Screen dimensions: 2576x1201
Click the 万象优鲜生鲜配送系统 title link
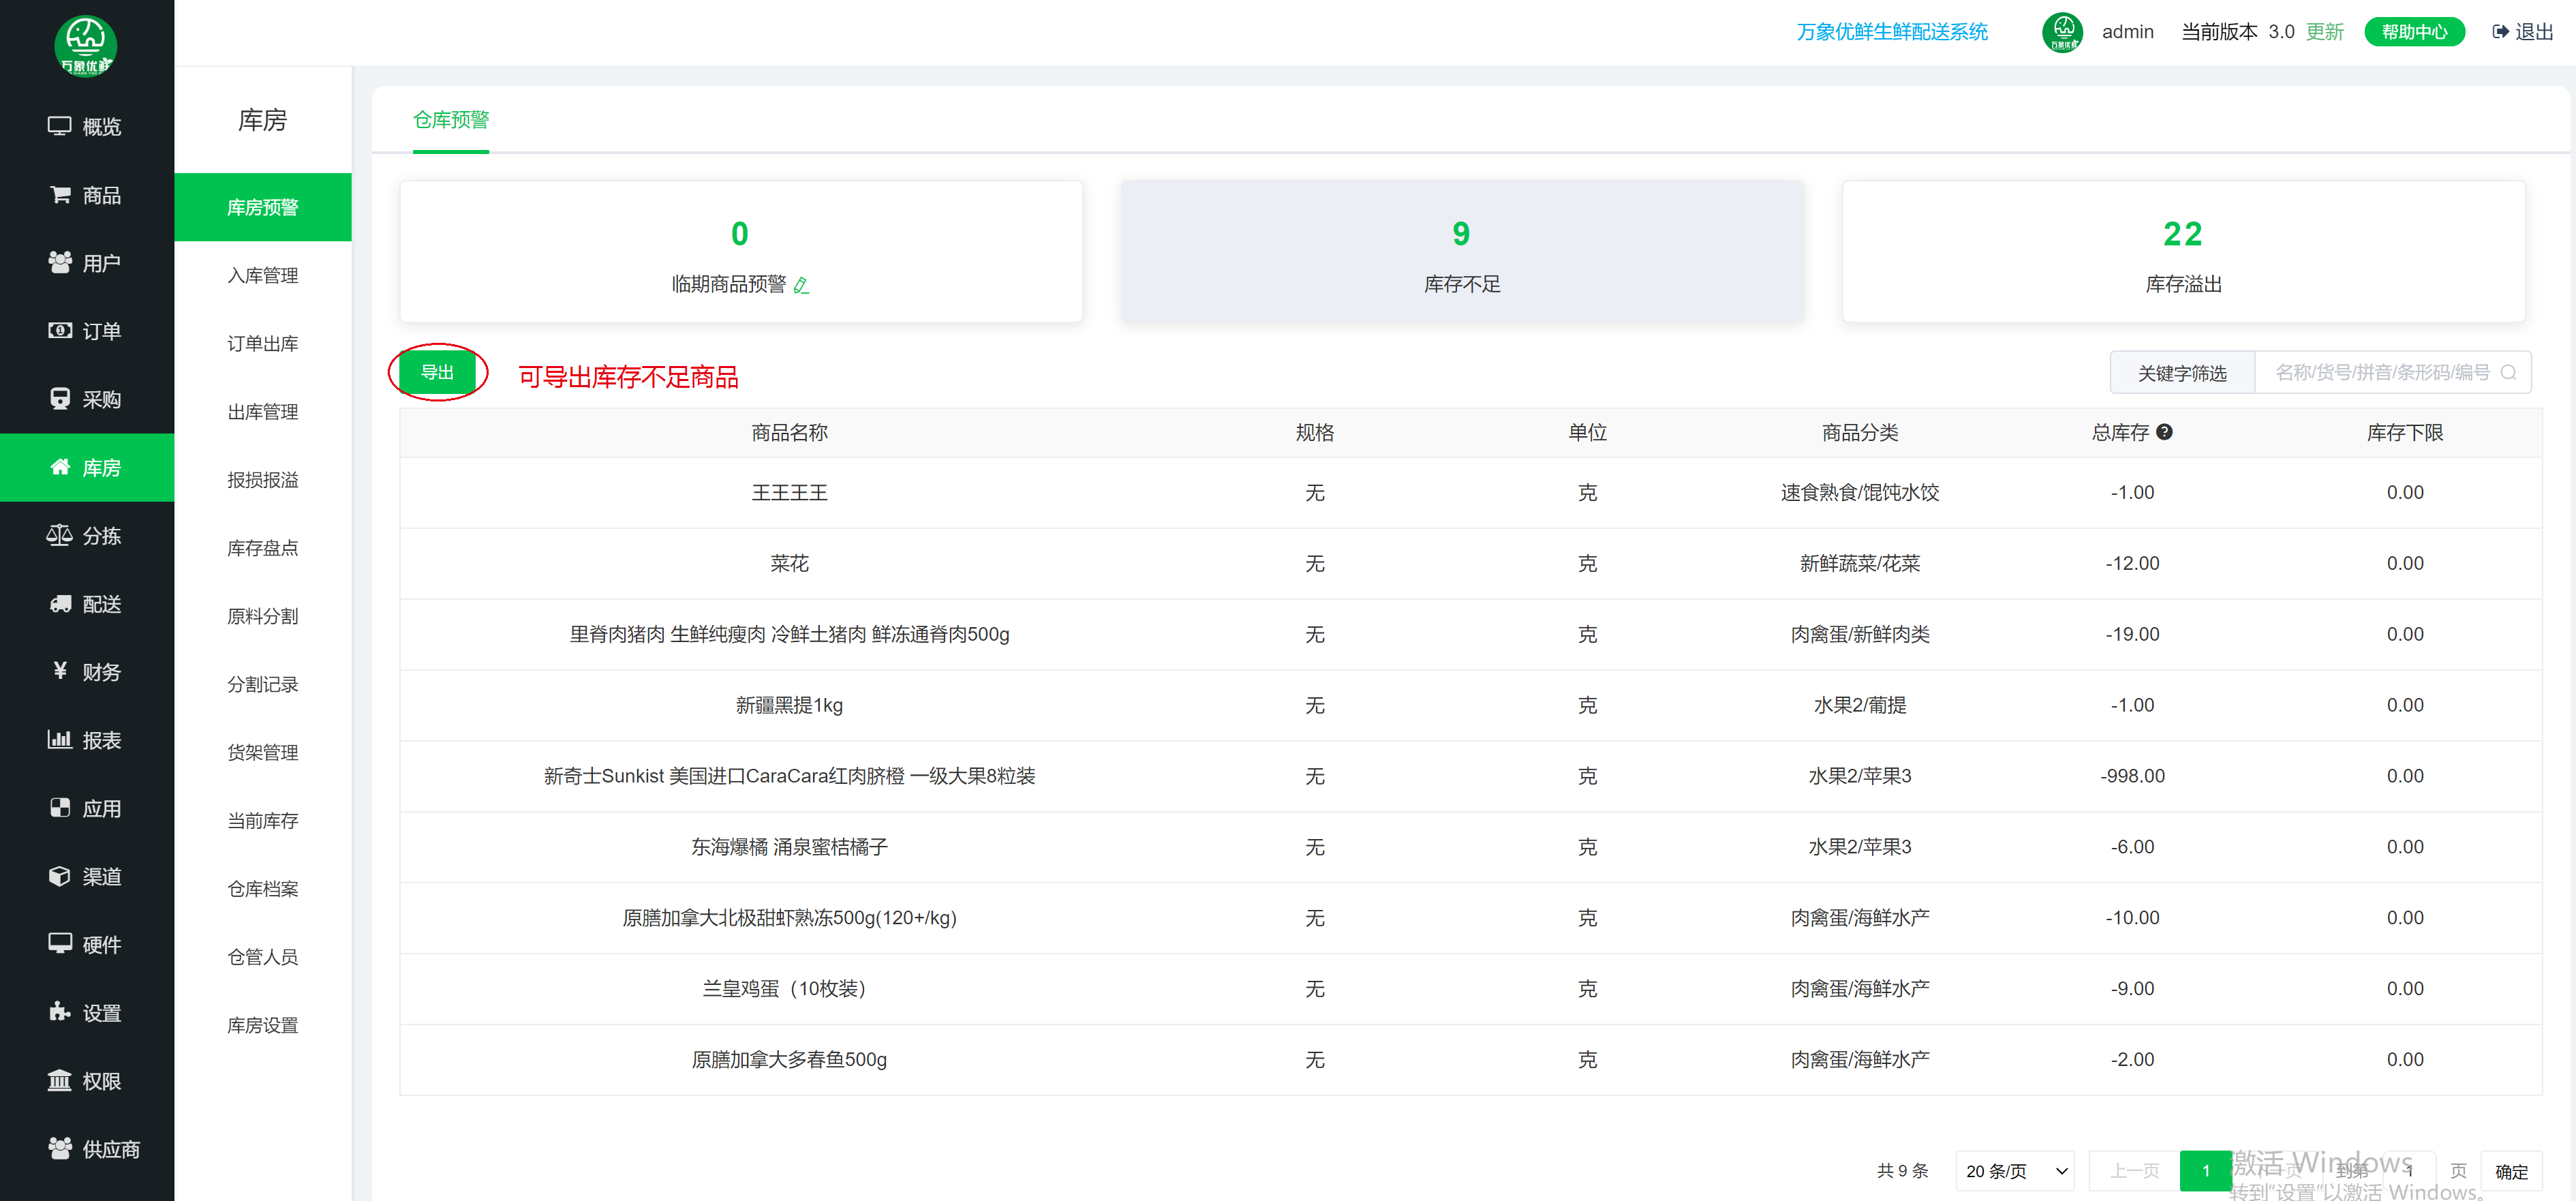(x=1892, y=32)
